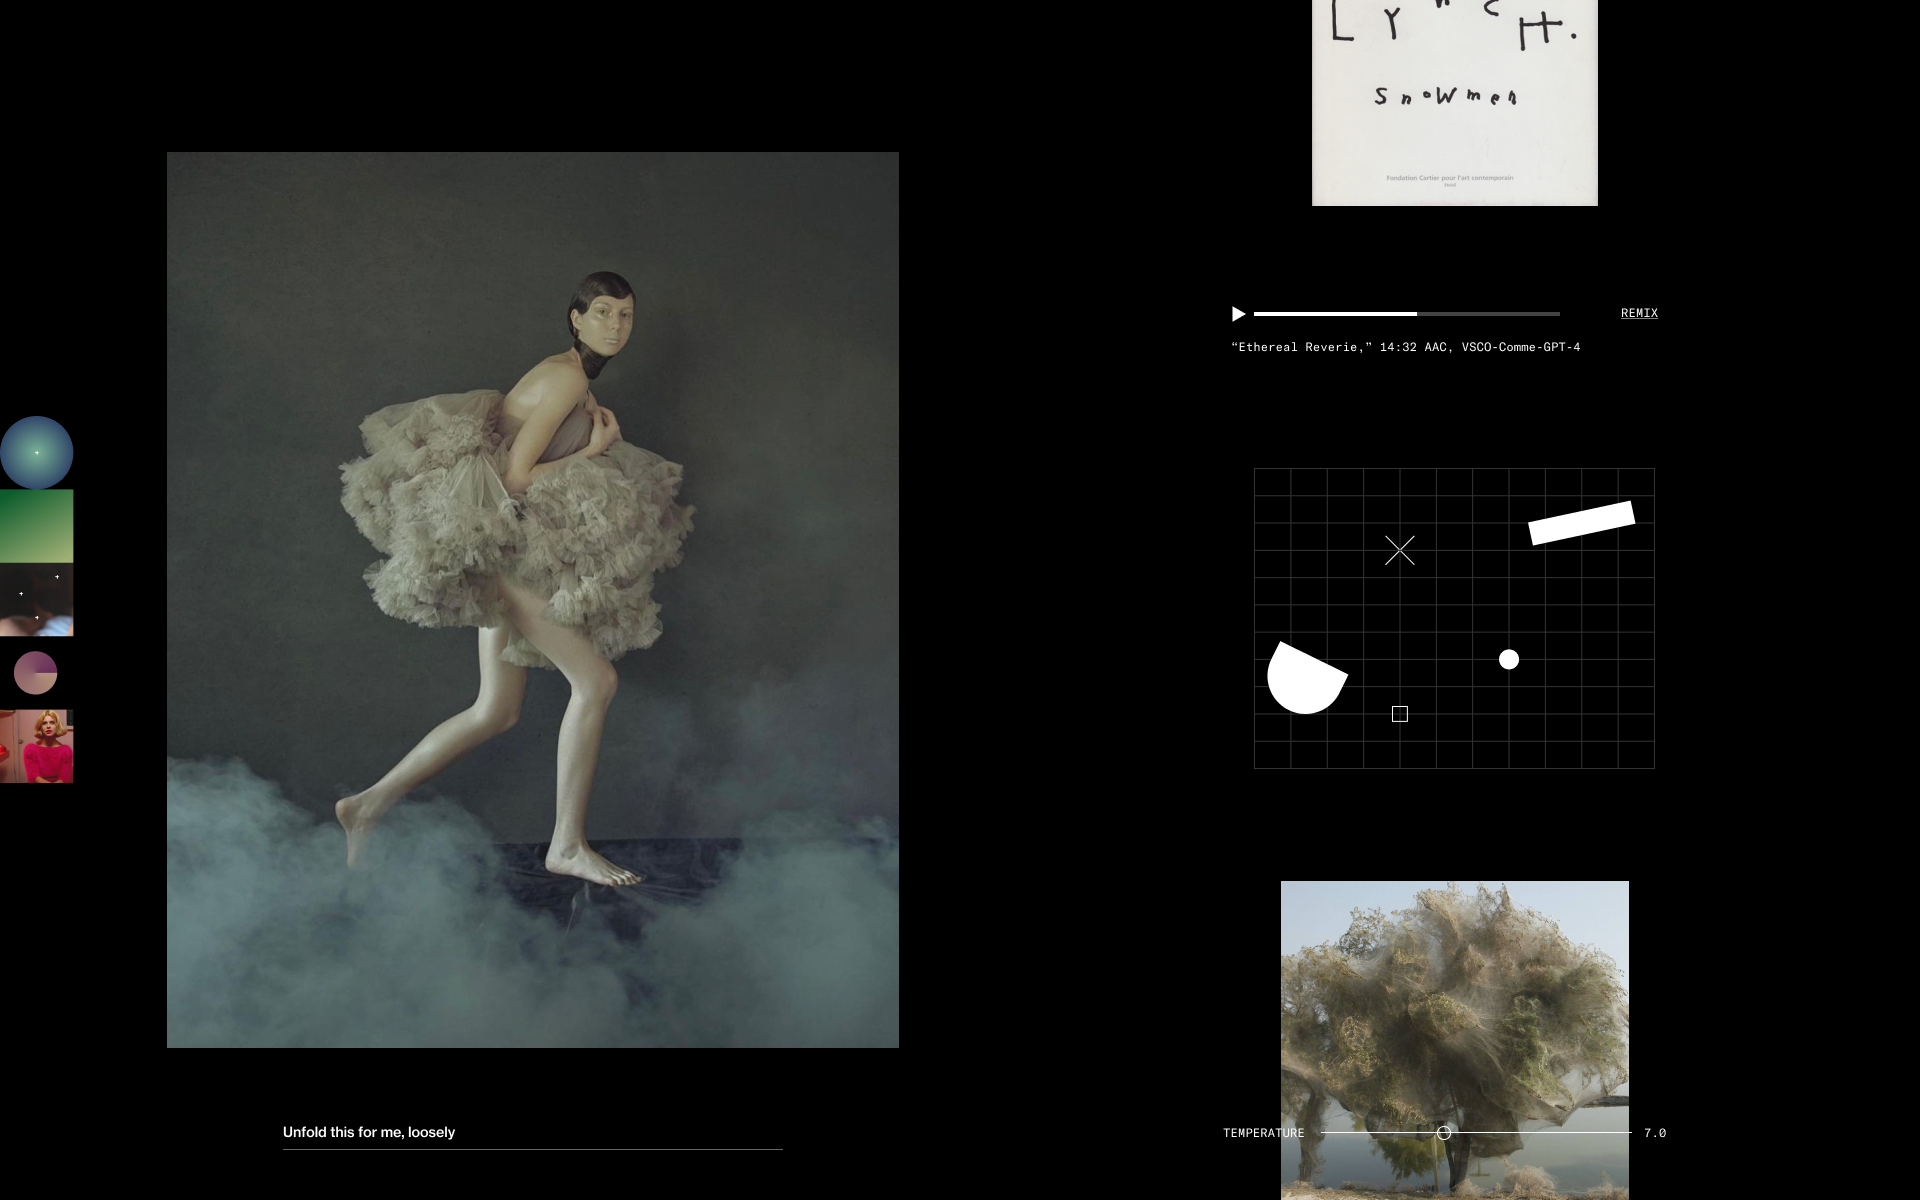Open the dark sparkle photo thumbnail
The image size is (1920, 1200).
[x=37, y=600]
